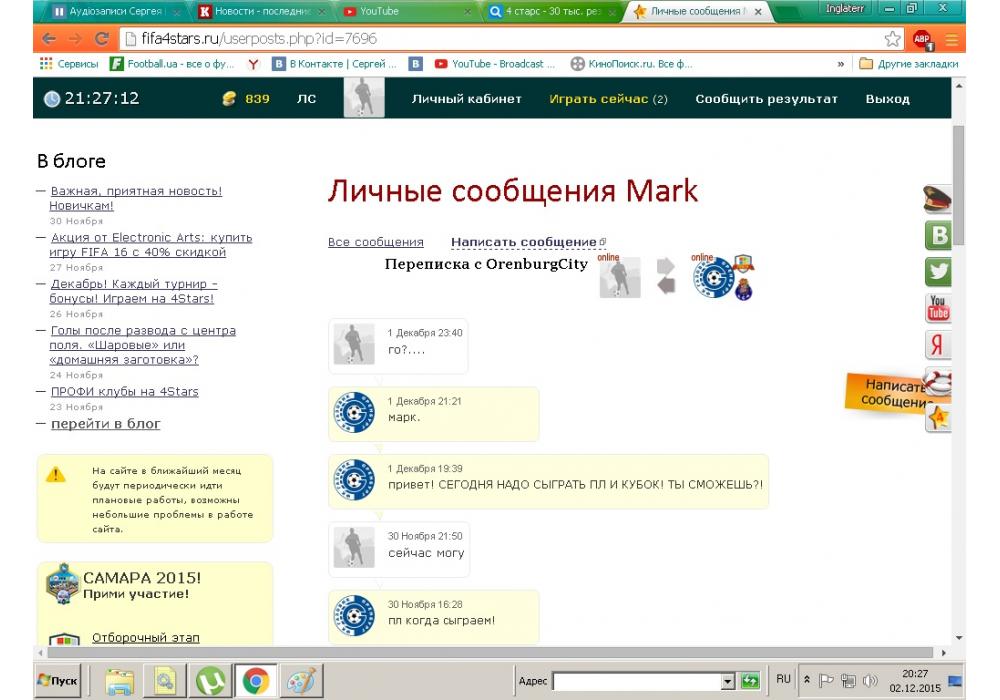The image size is (1000, 700).
Task: Reload the page with the refresh button
Action: pos(101,39)
